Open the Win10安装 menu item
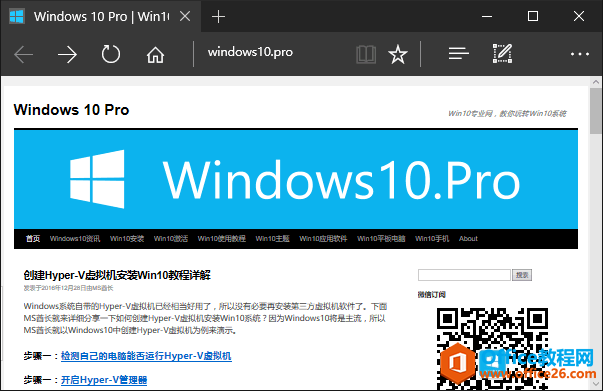The image size is (603, 391). tap(127, 239)
